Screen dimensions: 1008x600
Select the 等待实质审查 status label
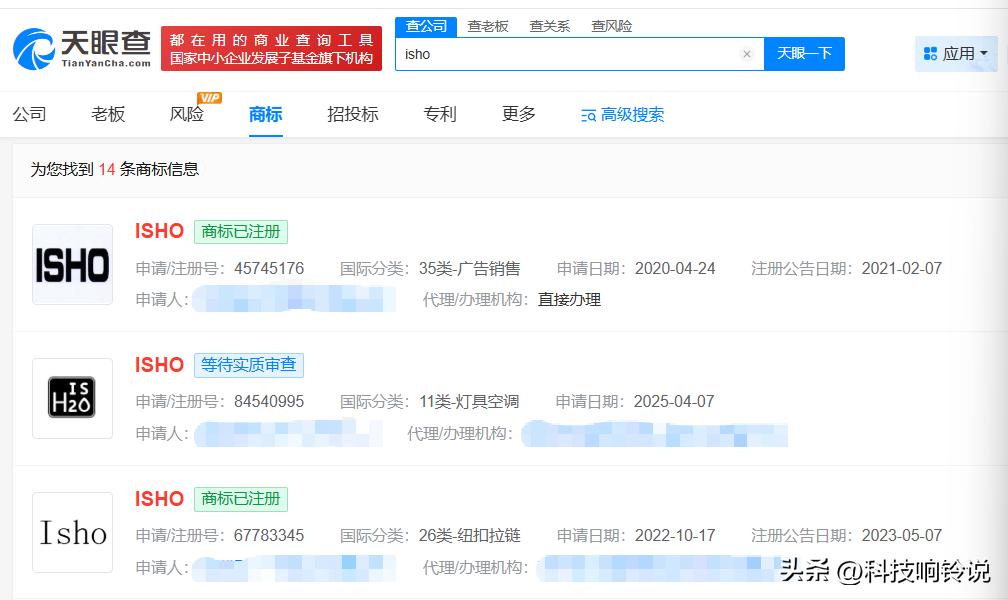tap(248, 365)
